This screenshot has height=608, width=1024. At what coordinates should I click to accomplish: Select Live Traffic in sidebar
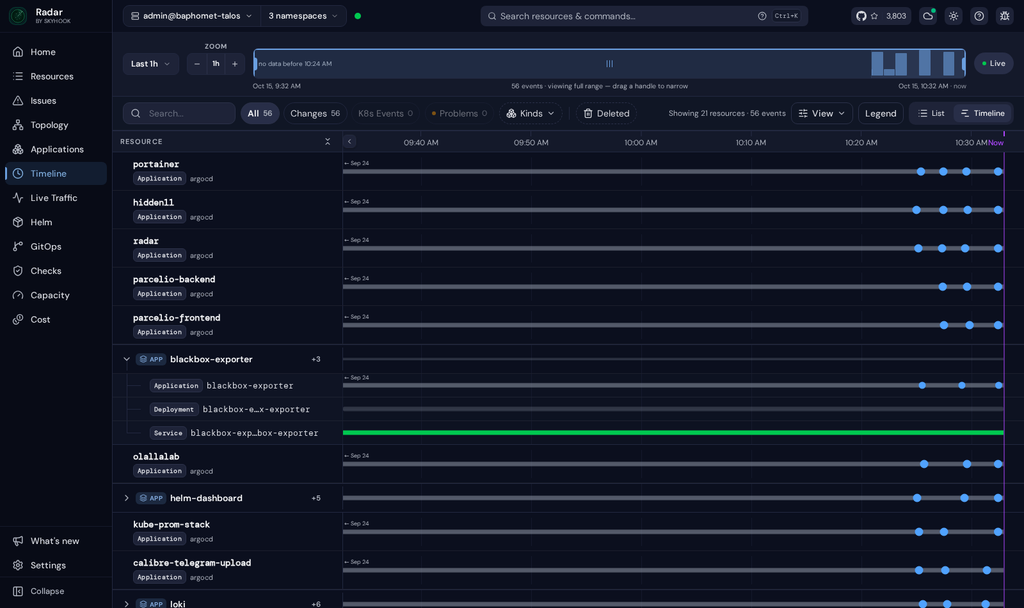[x=56, y=198]
